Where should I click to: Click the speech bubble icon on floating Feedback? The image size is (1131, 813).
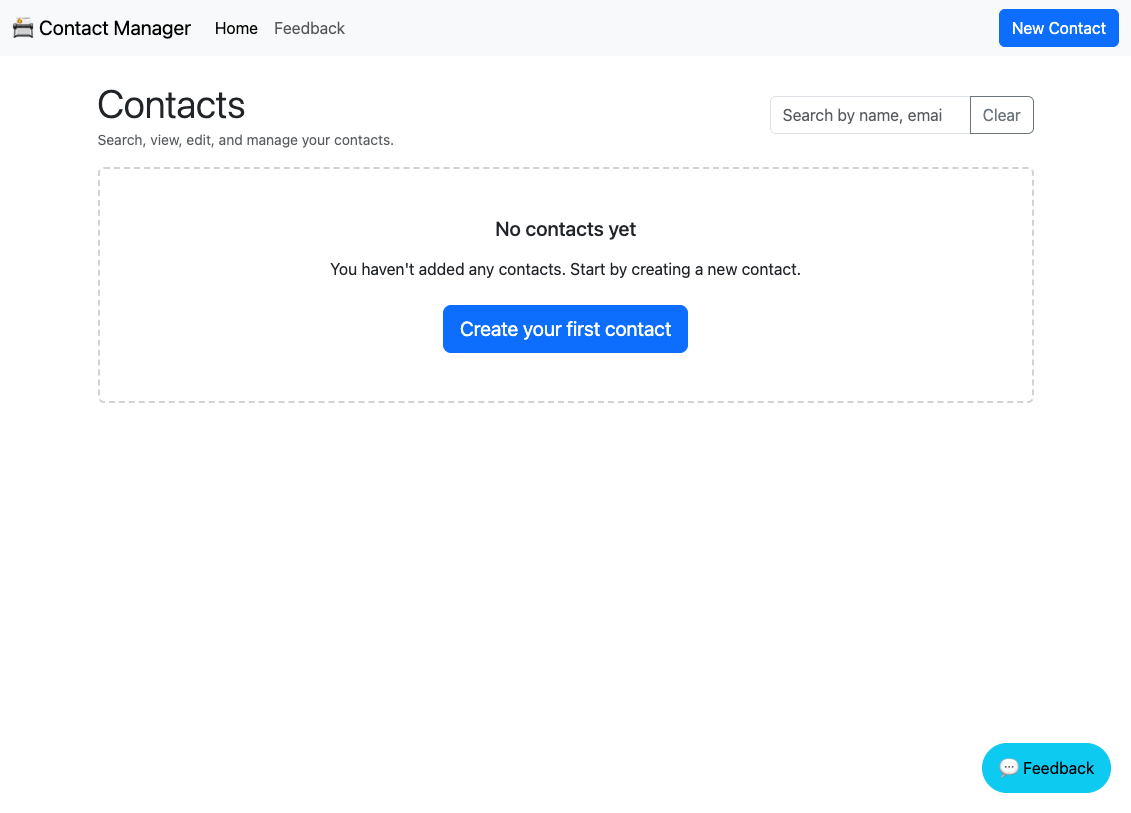(1009, 768)
